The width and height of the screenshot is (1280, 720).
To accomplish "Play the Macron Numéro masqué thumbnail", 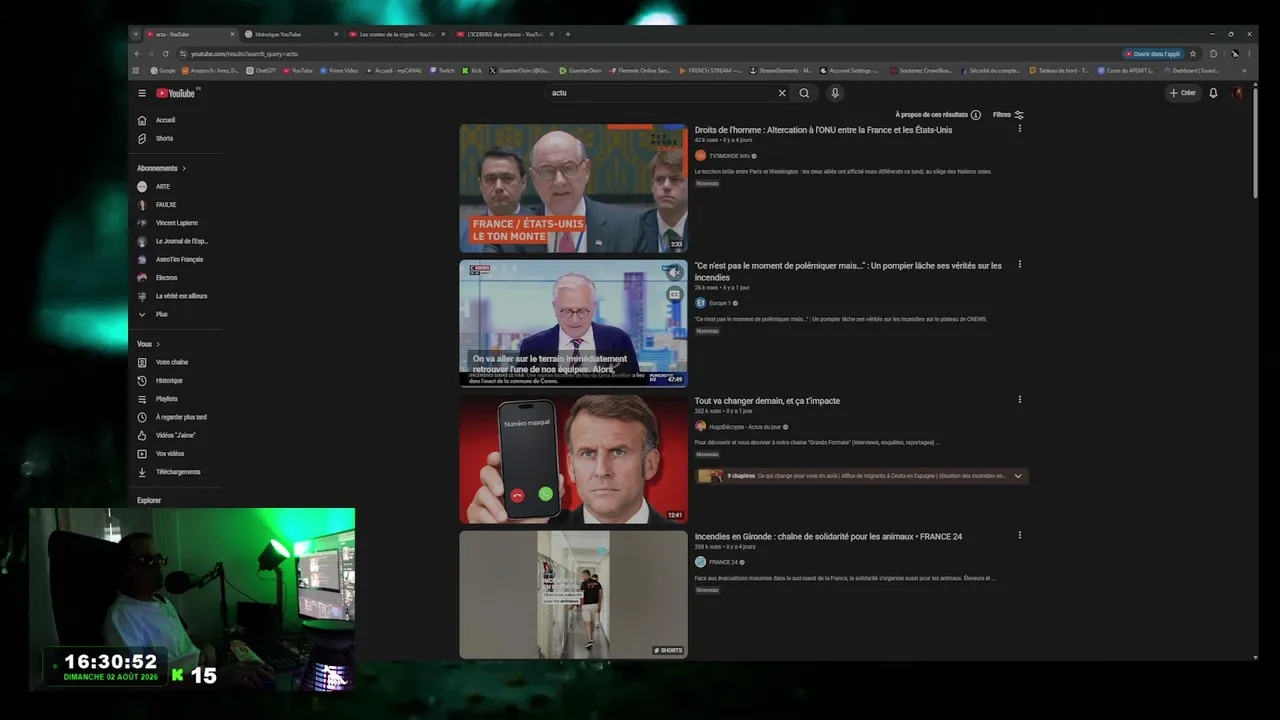I will (x=573, y=459).
